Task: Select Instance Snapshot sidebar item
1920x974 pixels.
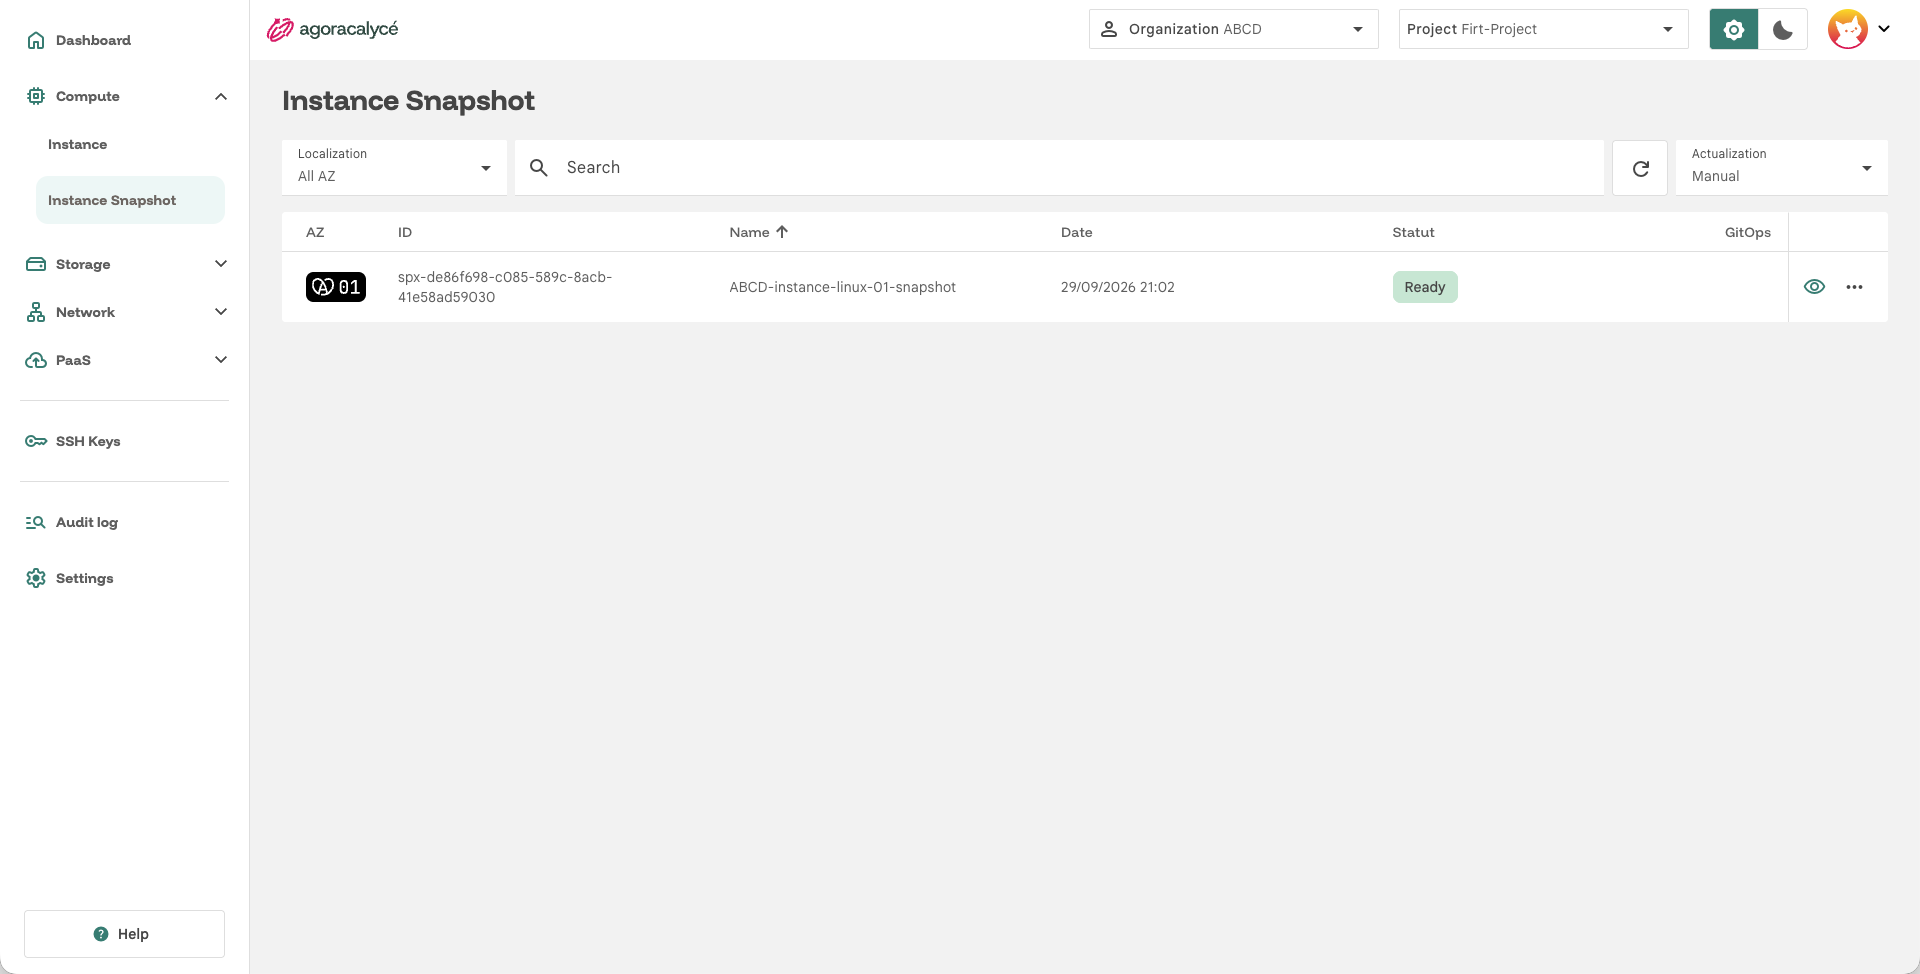Action: tap(130, 200)
